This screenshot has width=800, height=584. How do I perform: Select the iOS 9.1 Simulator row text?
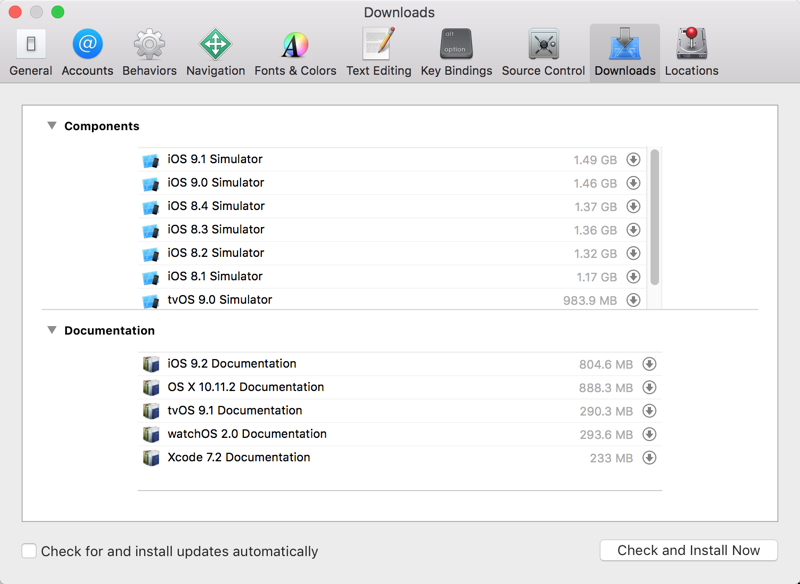(215, 159)
